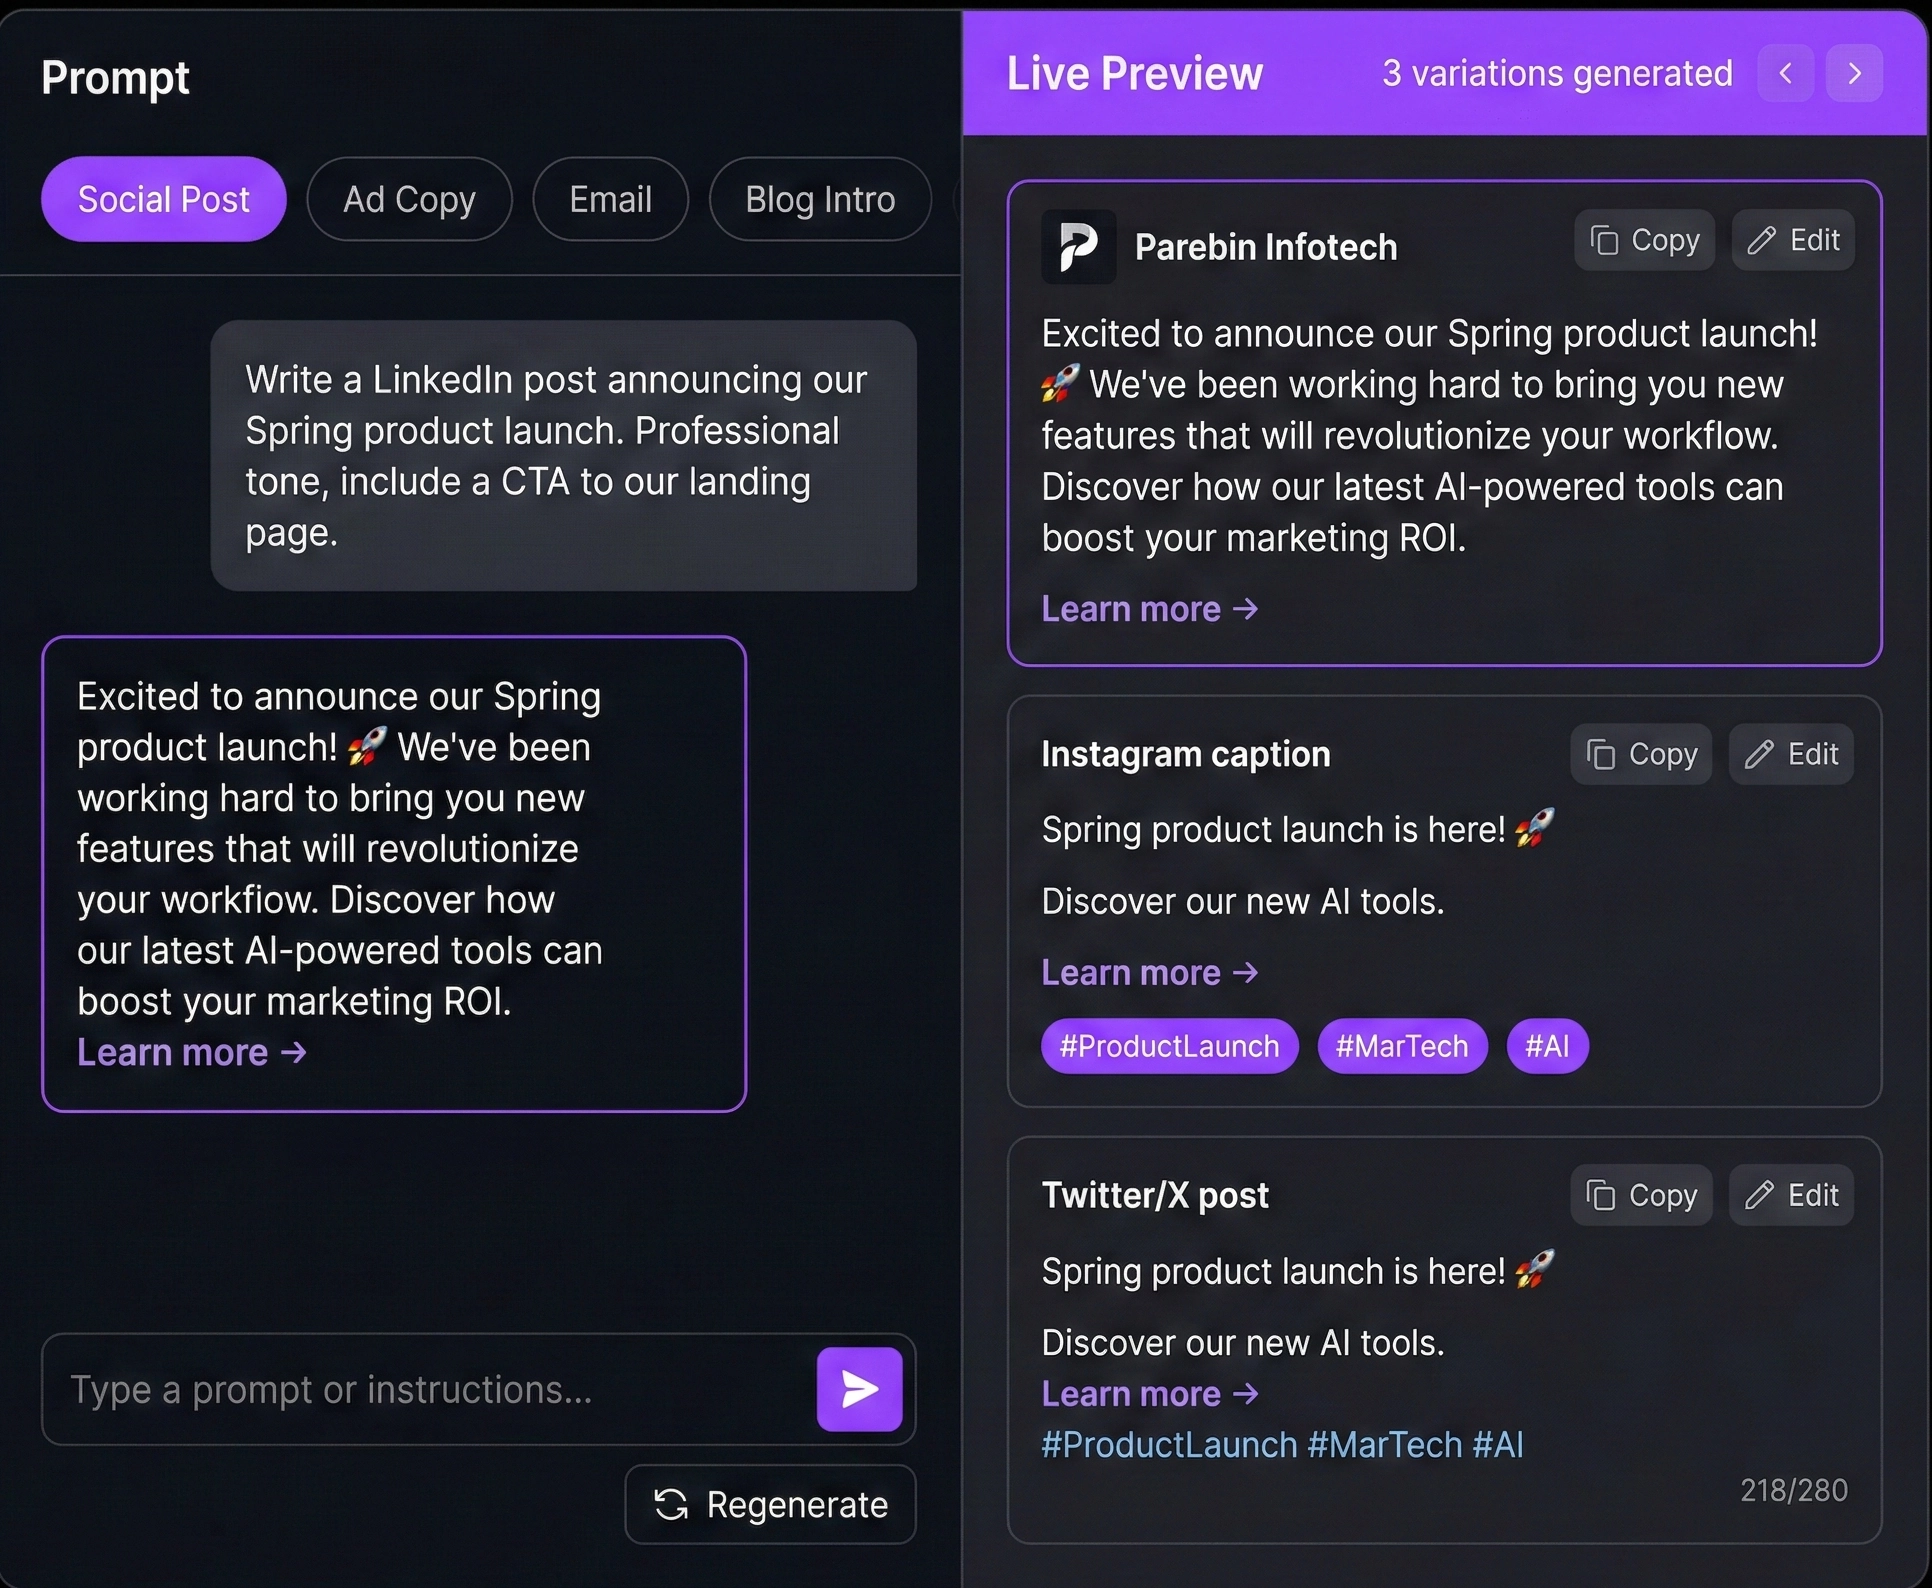Go to previous variation with left chevron
1932x1588 pixels.
[x=1786, y=73]
